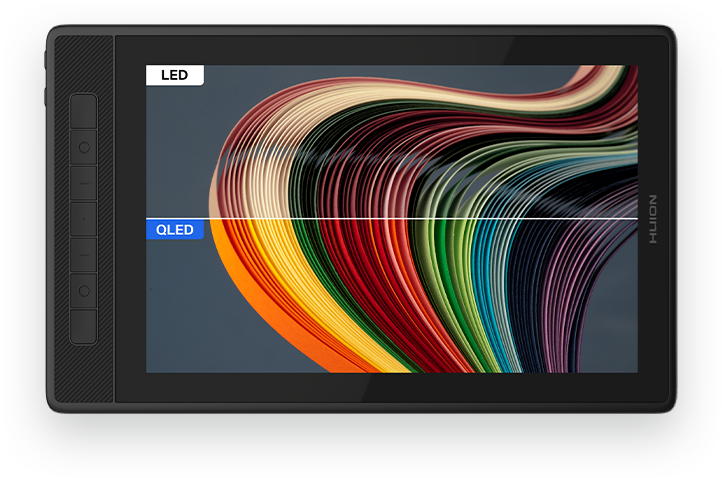Viewport: 722px width, 478px height.
Task: Click the white LED/QLED divider line
Action: (x=420, y=218)
